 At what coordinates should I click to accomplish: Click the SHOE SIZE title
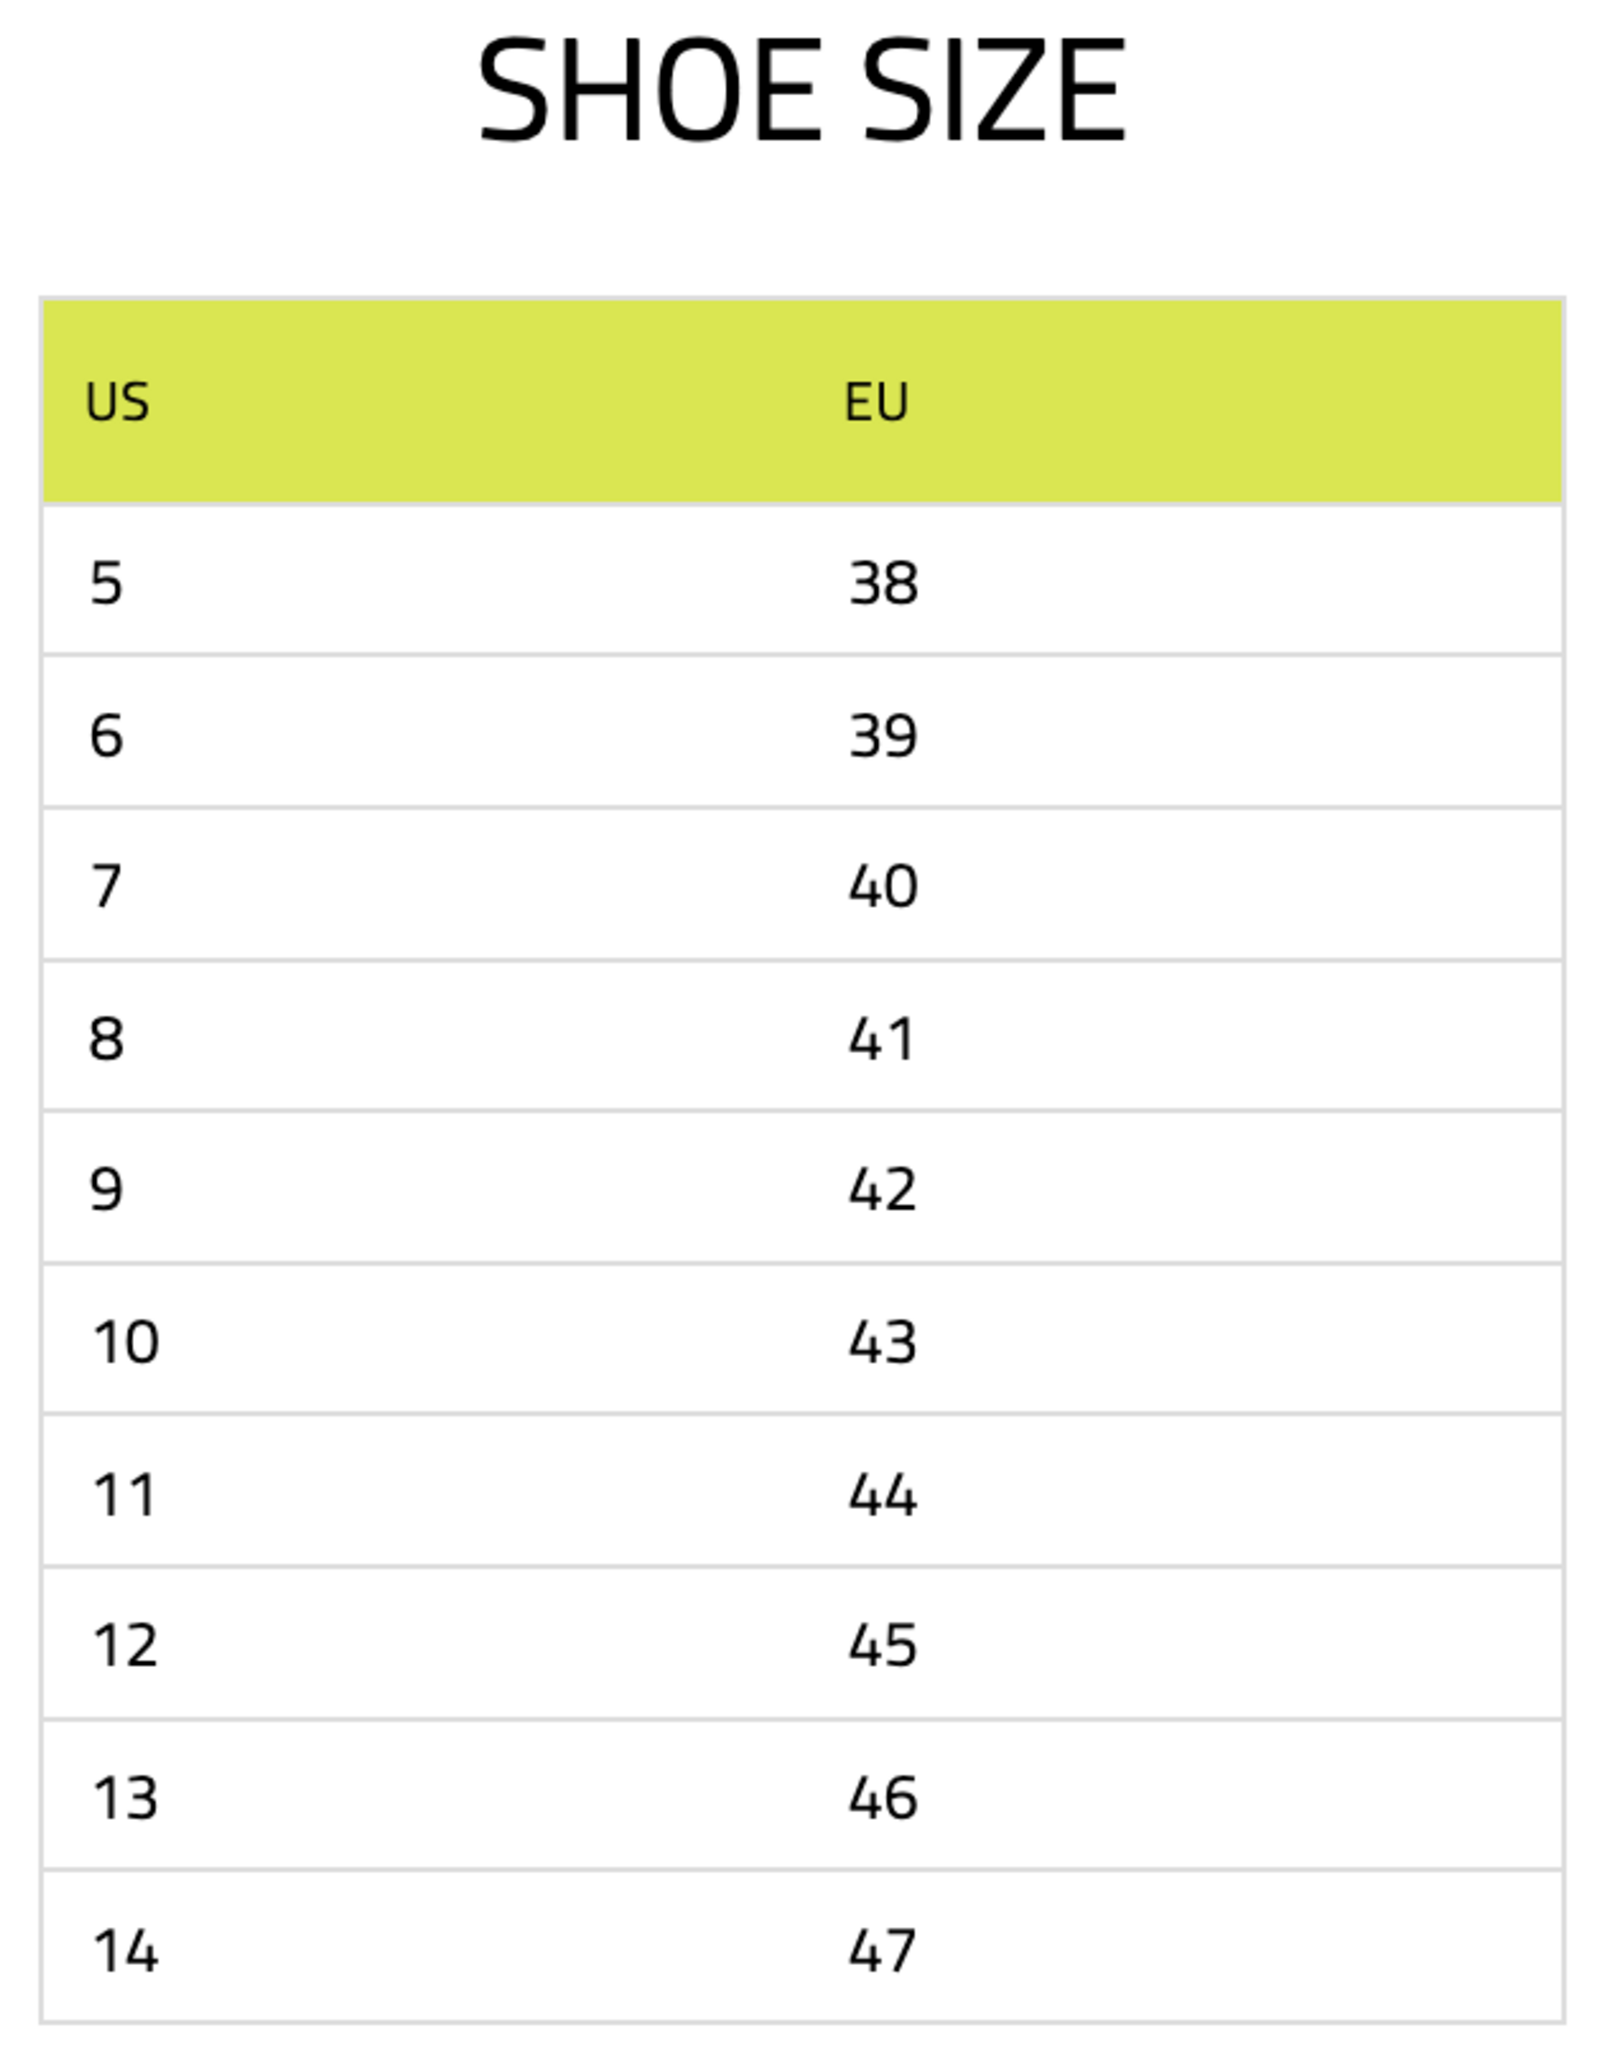click(802, 90)
